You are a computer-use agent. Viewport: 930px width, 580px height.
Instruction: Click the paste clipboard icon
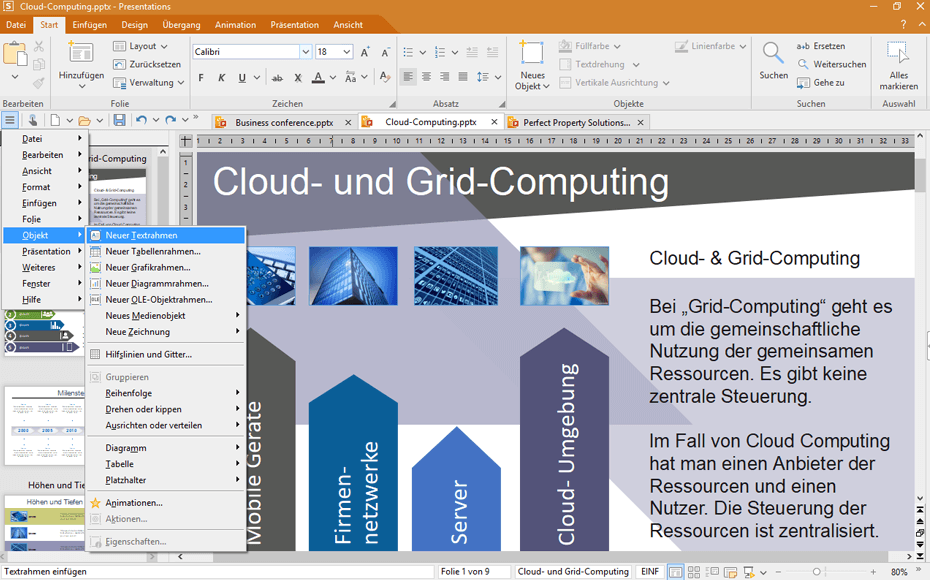tap(15, 54)
